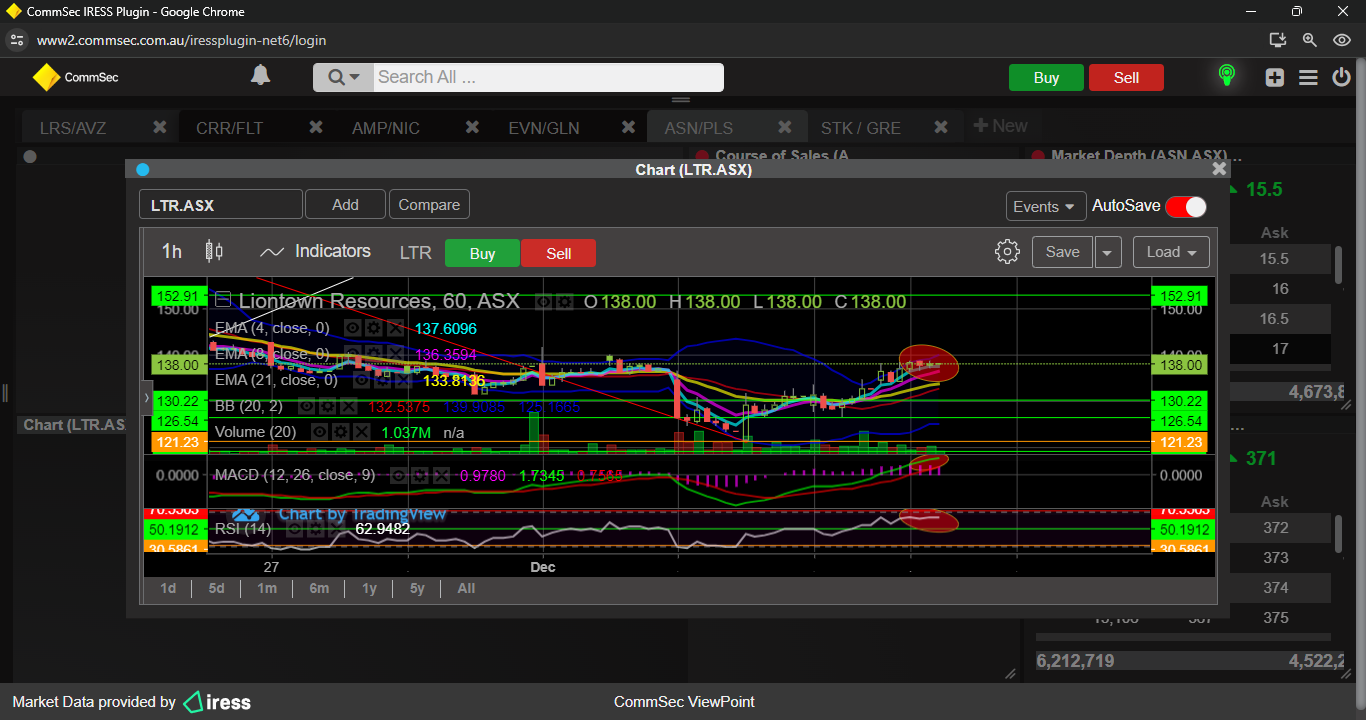Click the green lightbulb icon
The image size is (1366, 720).
point(1226,76)
